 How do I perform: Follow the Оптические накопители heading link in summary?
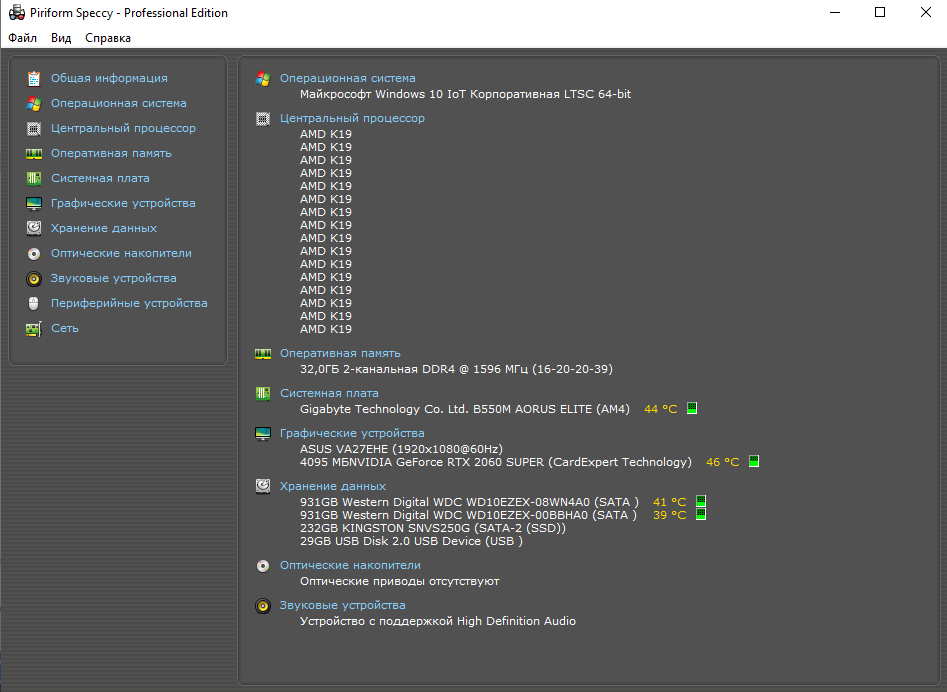[350, 566]
